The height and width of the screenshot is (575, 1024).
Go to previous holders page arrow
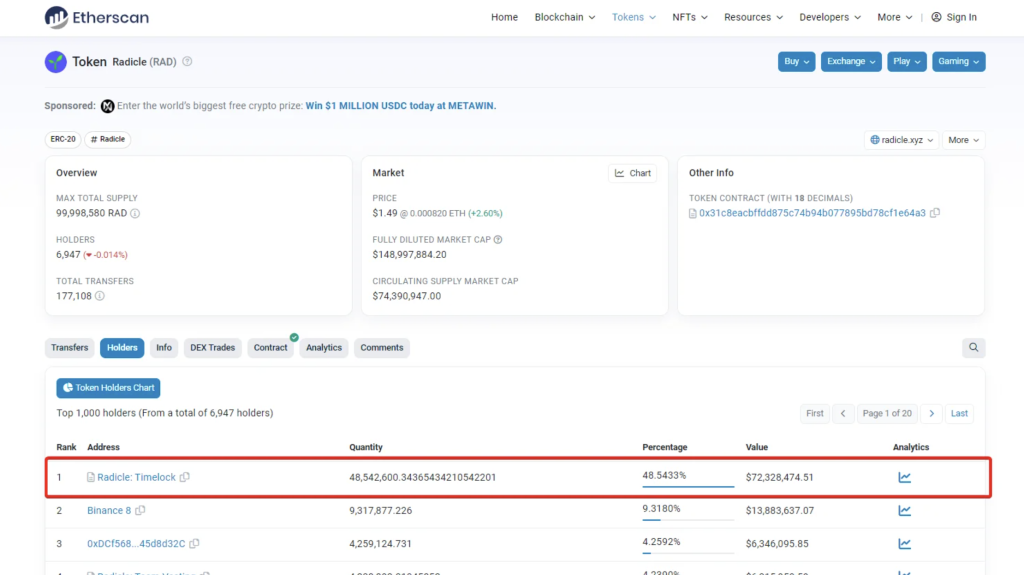tap(843, 414)
